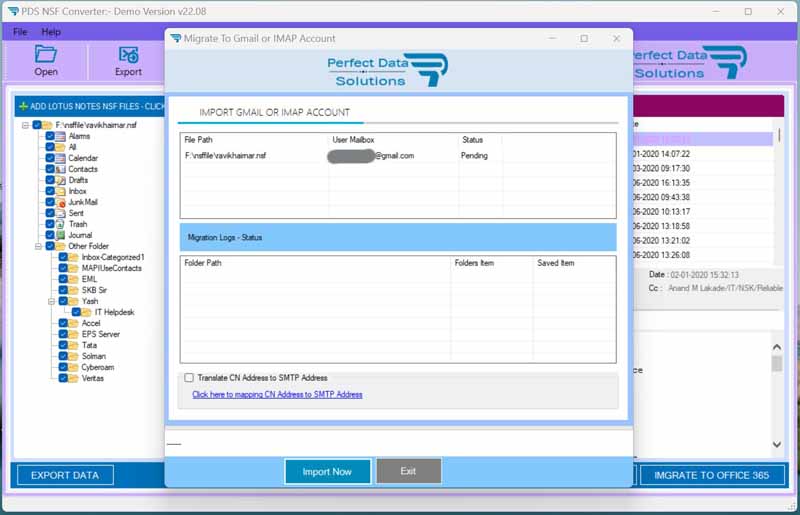The image size is (800, 515).
Task: Uncheck the Other Folder checkbox
Action: point(50,246)
